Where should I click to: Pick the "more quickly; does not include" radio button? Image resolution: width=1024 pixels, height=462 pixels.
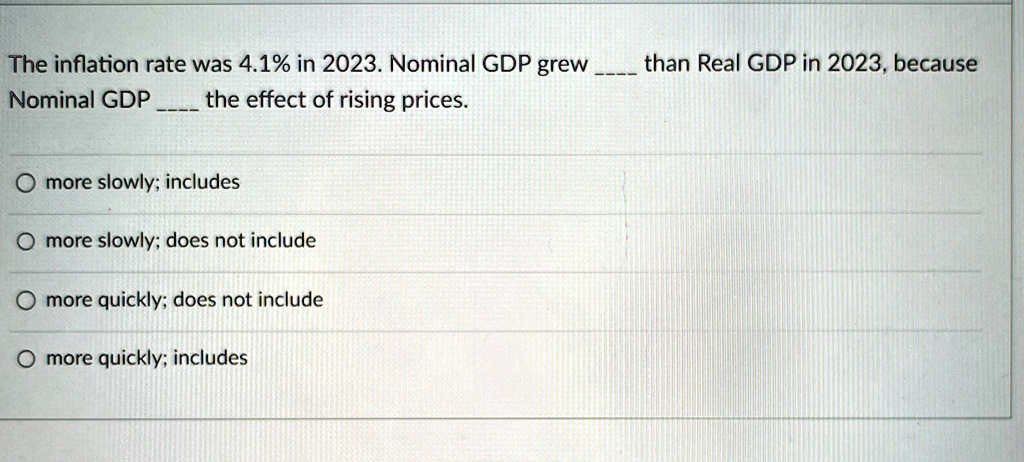[26, 301]
